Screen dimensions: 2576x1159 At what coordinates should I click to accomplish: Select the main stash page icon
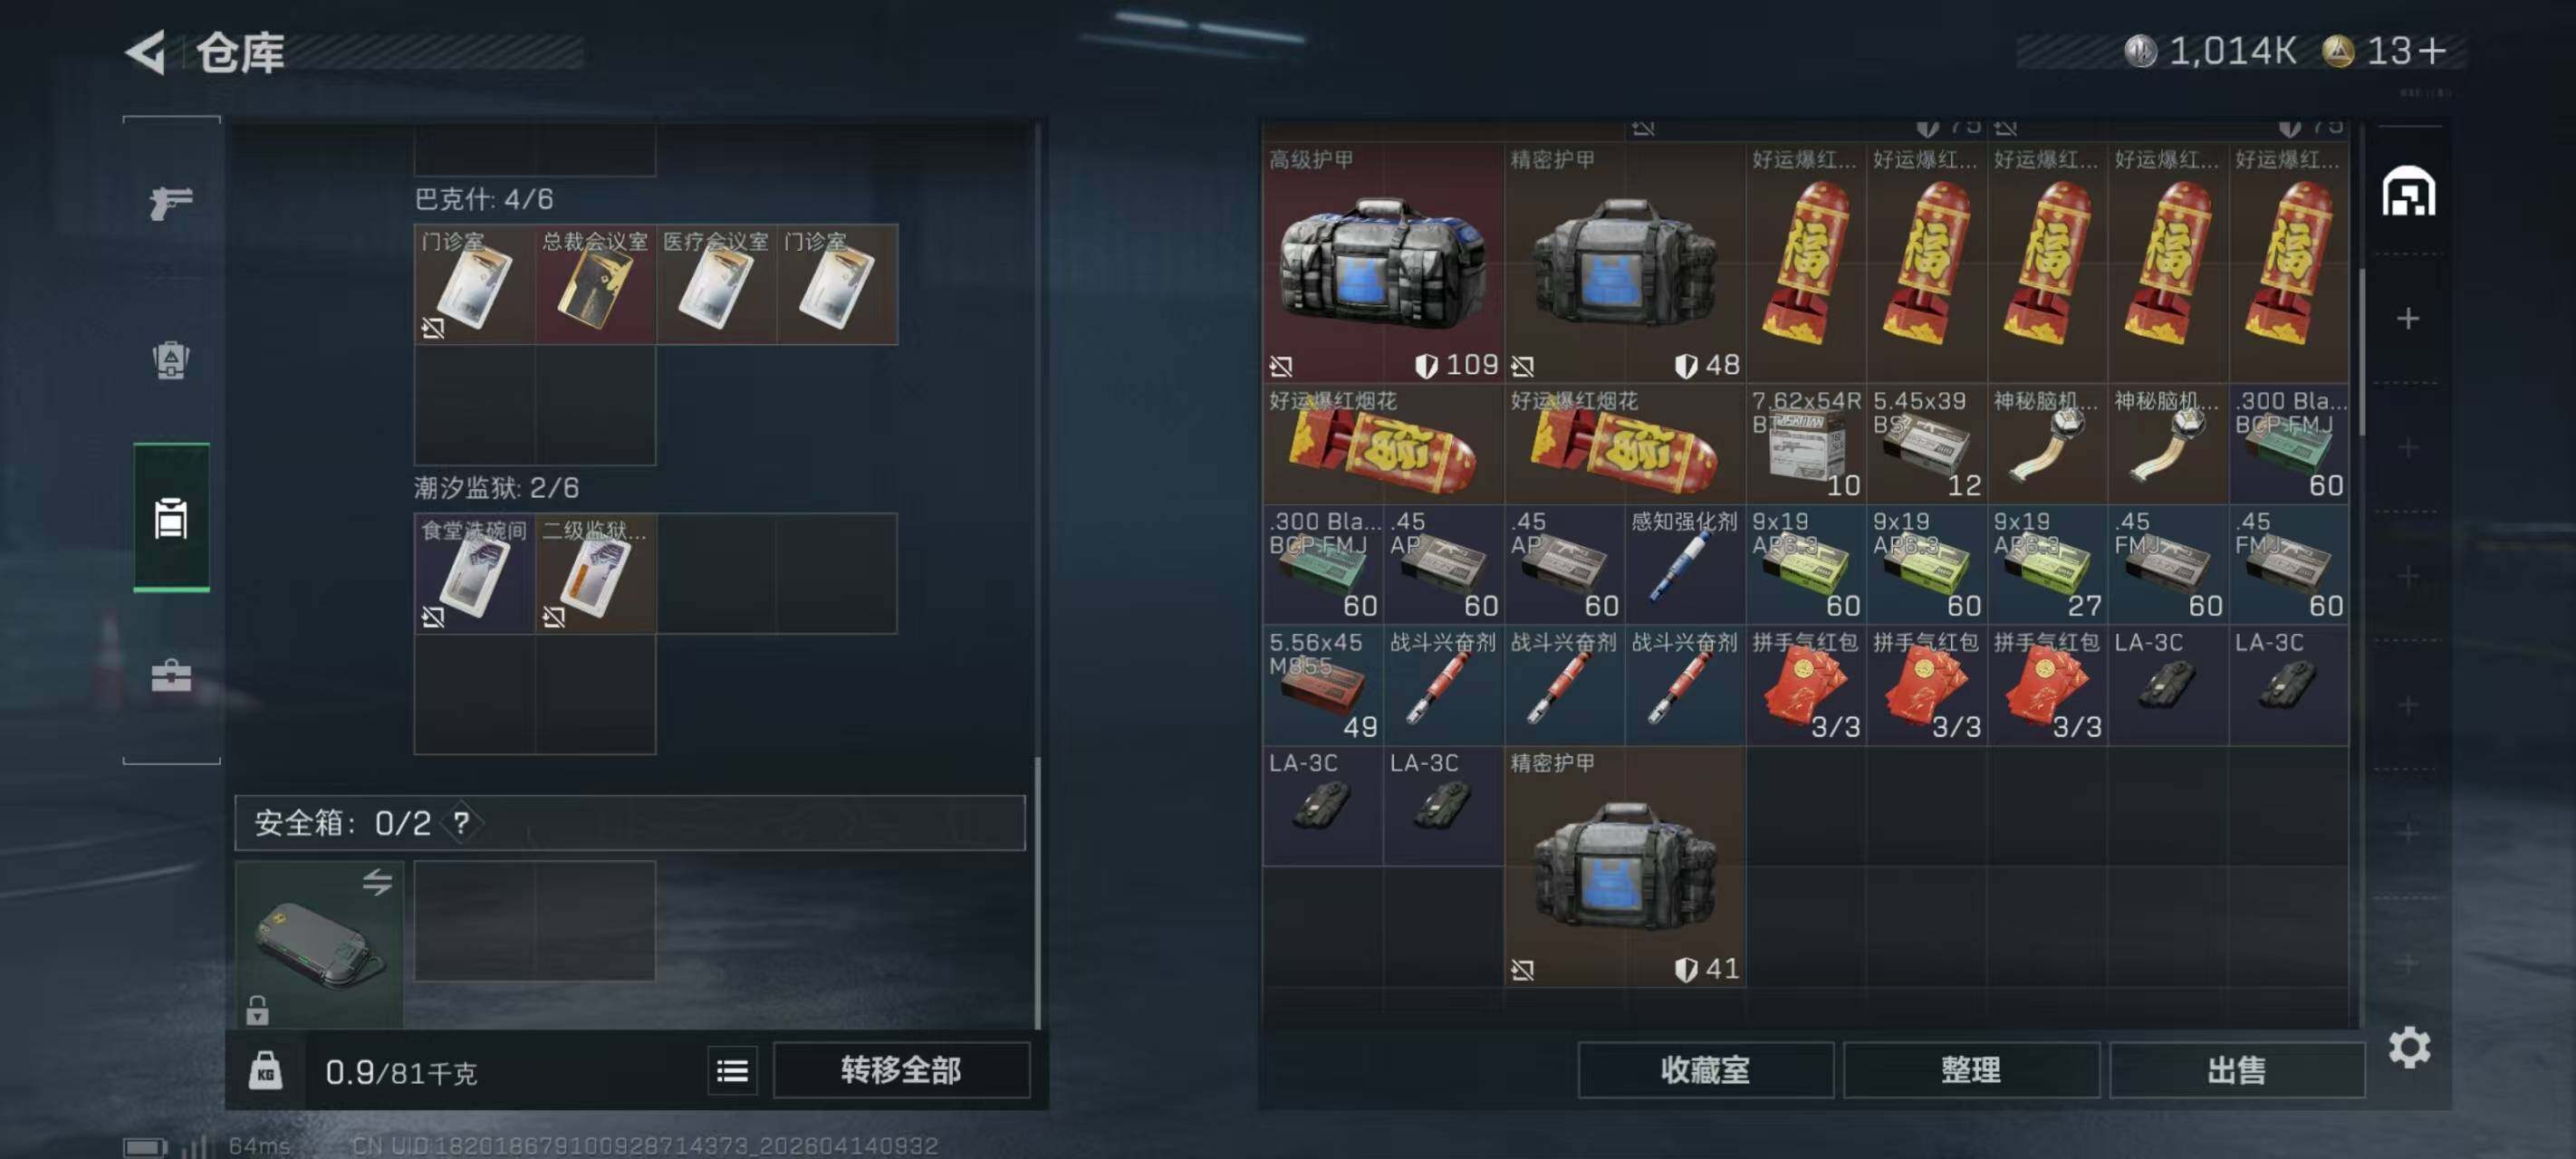(2408, 192)
